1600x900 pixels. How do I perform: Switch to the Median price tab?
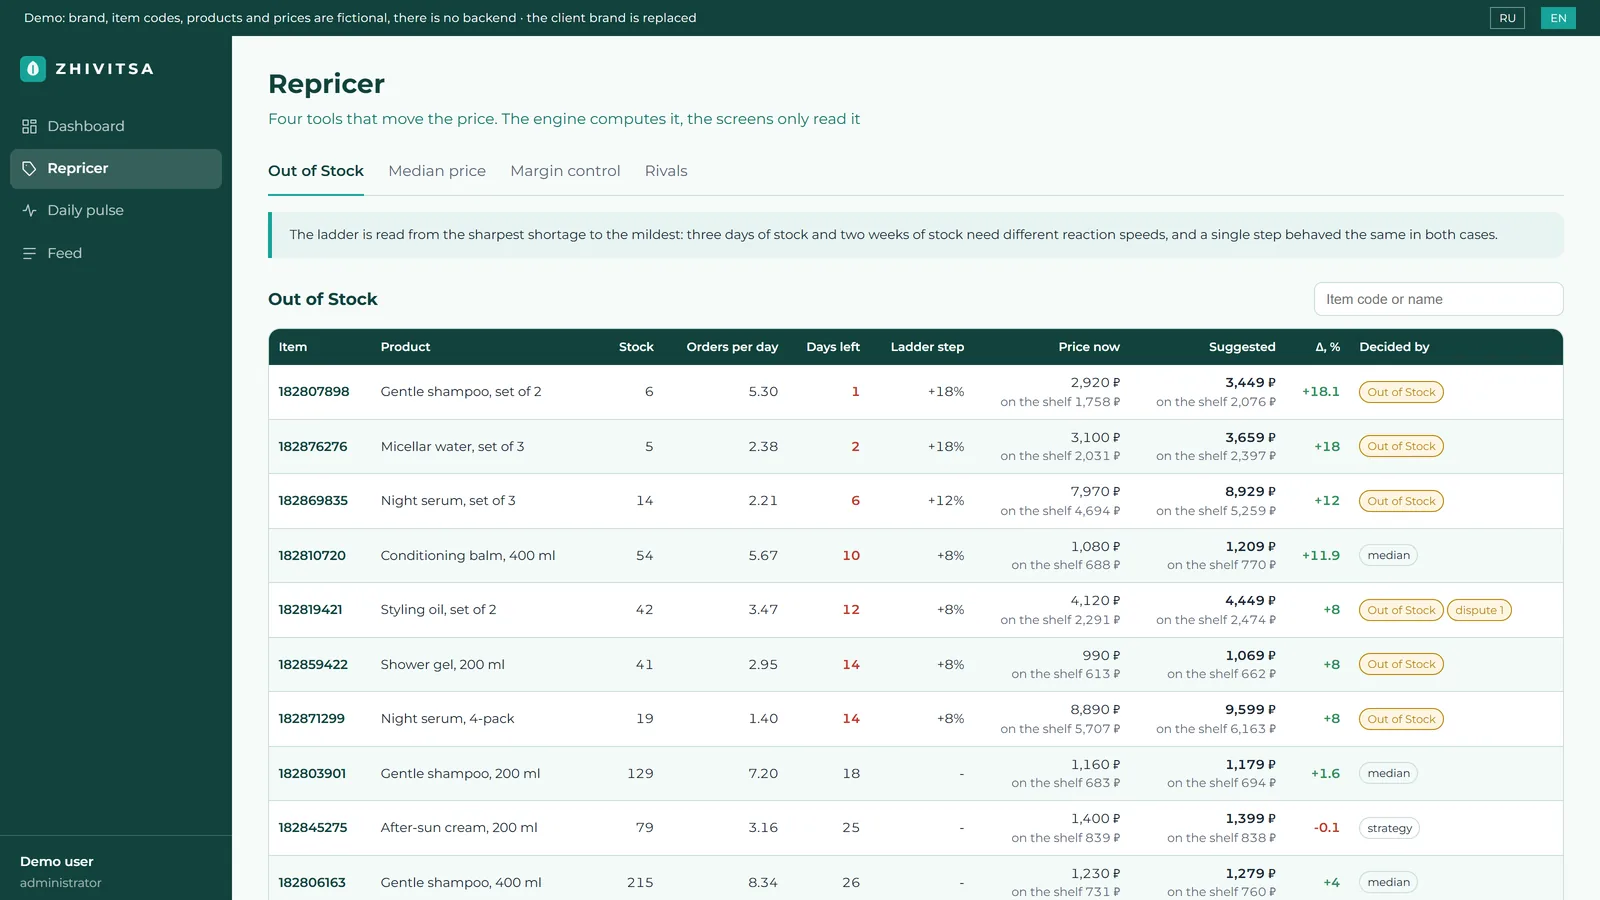pyautogui.click(x=437, y=171)
